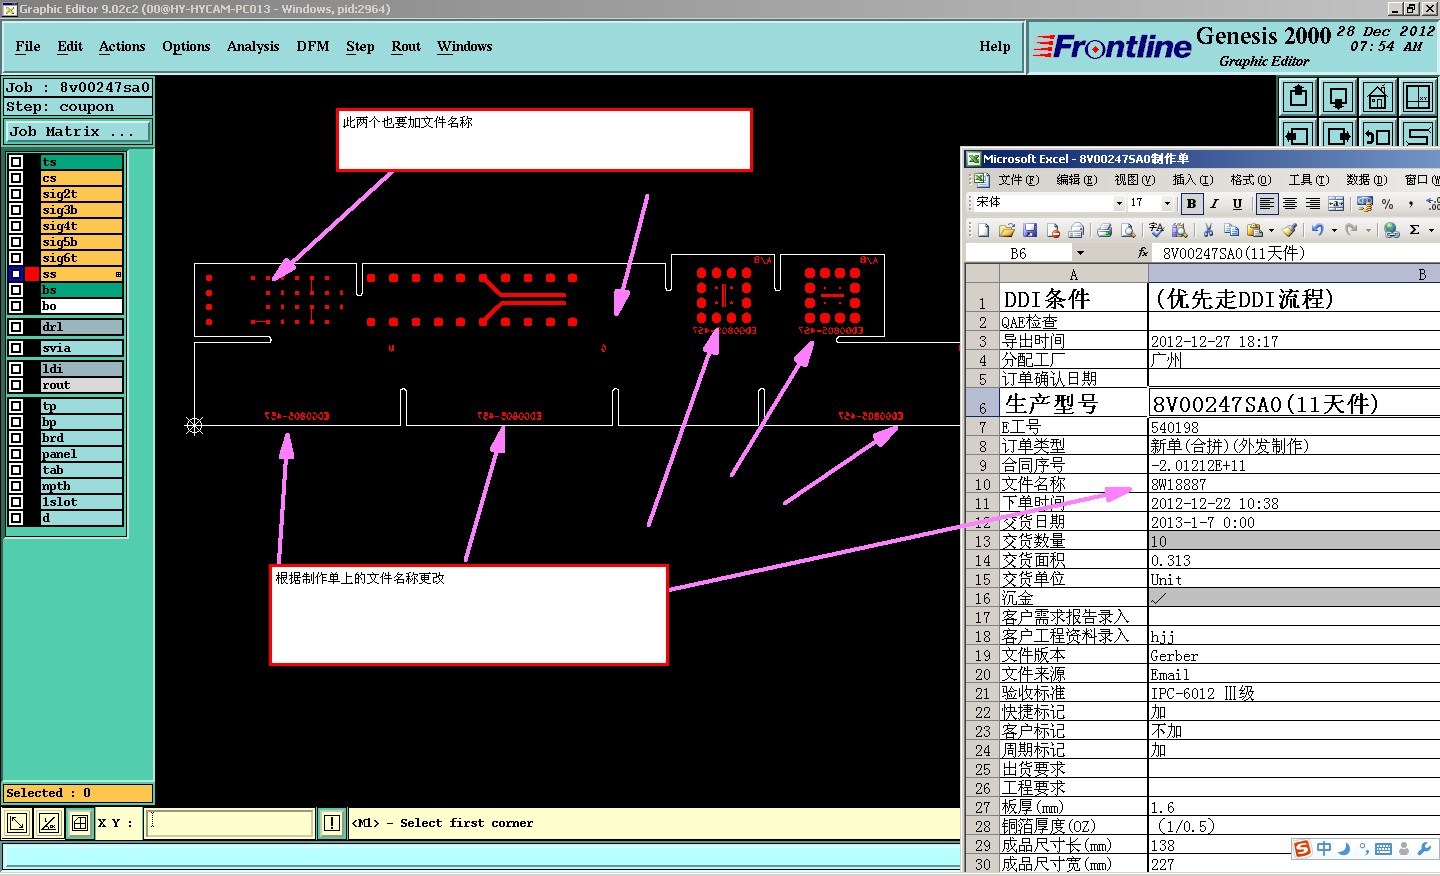Click Align Left in Excel toolbar
Image resolution: width=1440 pixels, height=876 pixels.
coord(1267,203)
